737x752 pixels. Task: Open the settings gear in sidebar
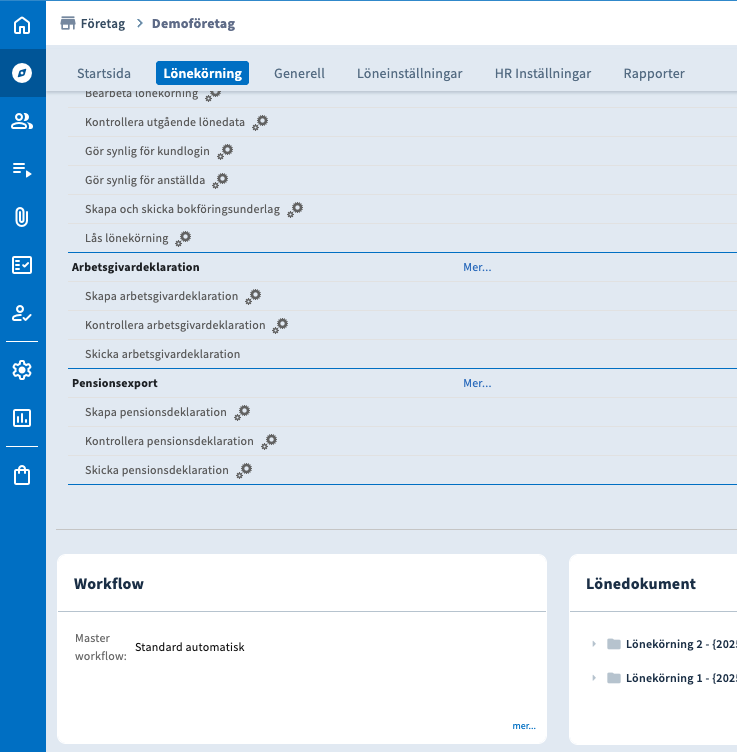[22, 370]
